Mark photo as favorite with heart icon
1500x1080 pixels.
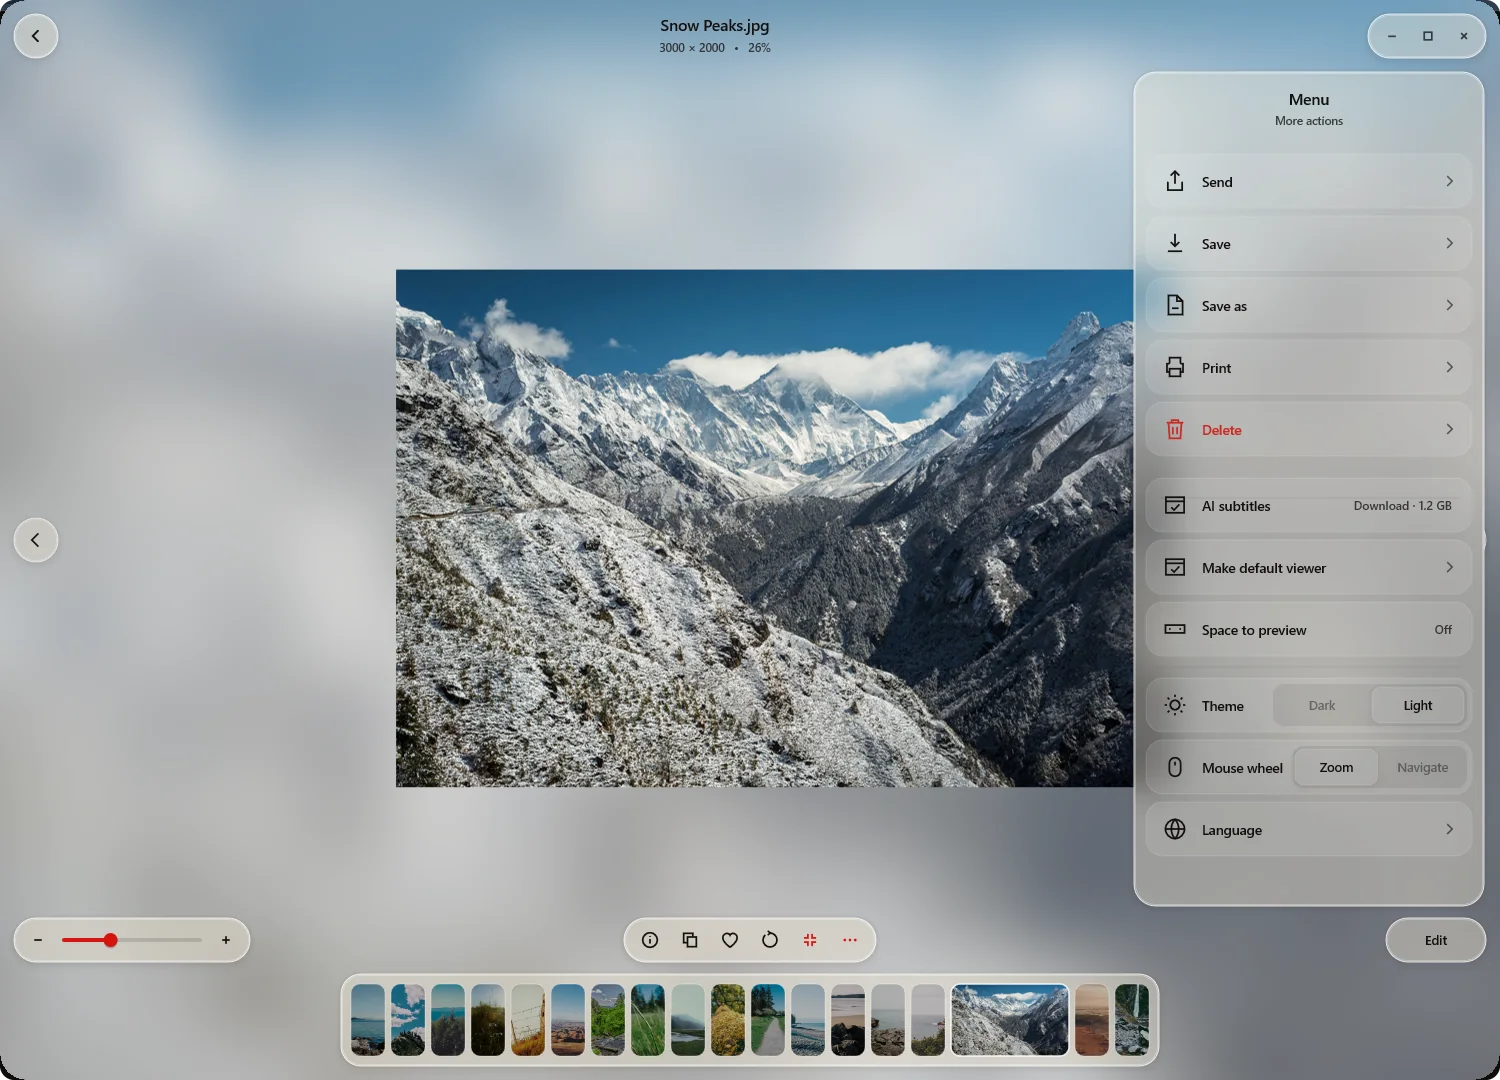click(730, 940)
